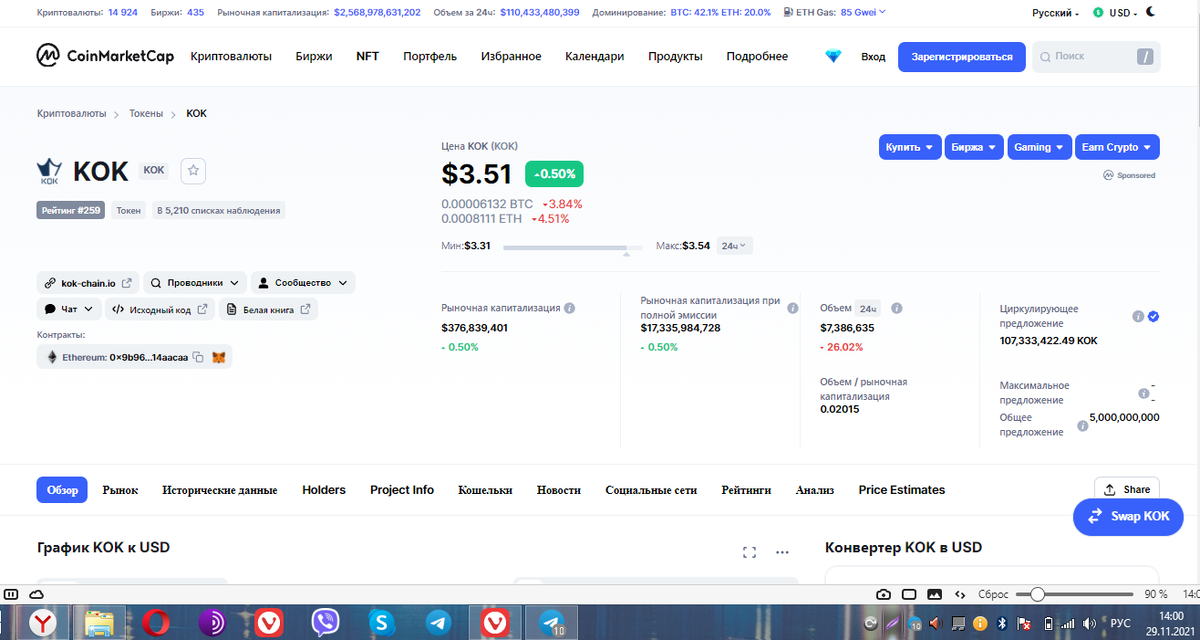Image resolution: width=1200 pixels, height=640 pixels.
Task: Toggle Vivaldi panel icon in status bar
Action: pyautogui.click(x=12, y=594)
